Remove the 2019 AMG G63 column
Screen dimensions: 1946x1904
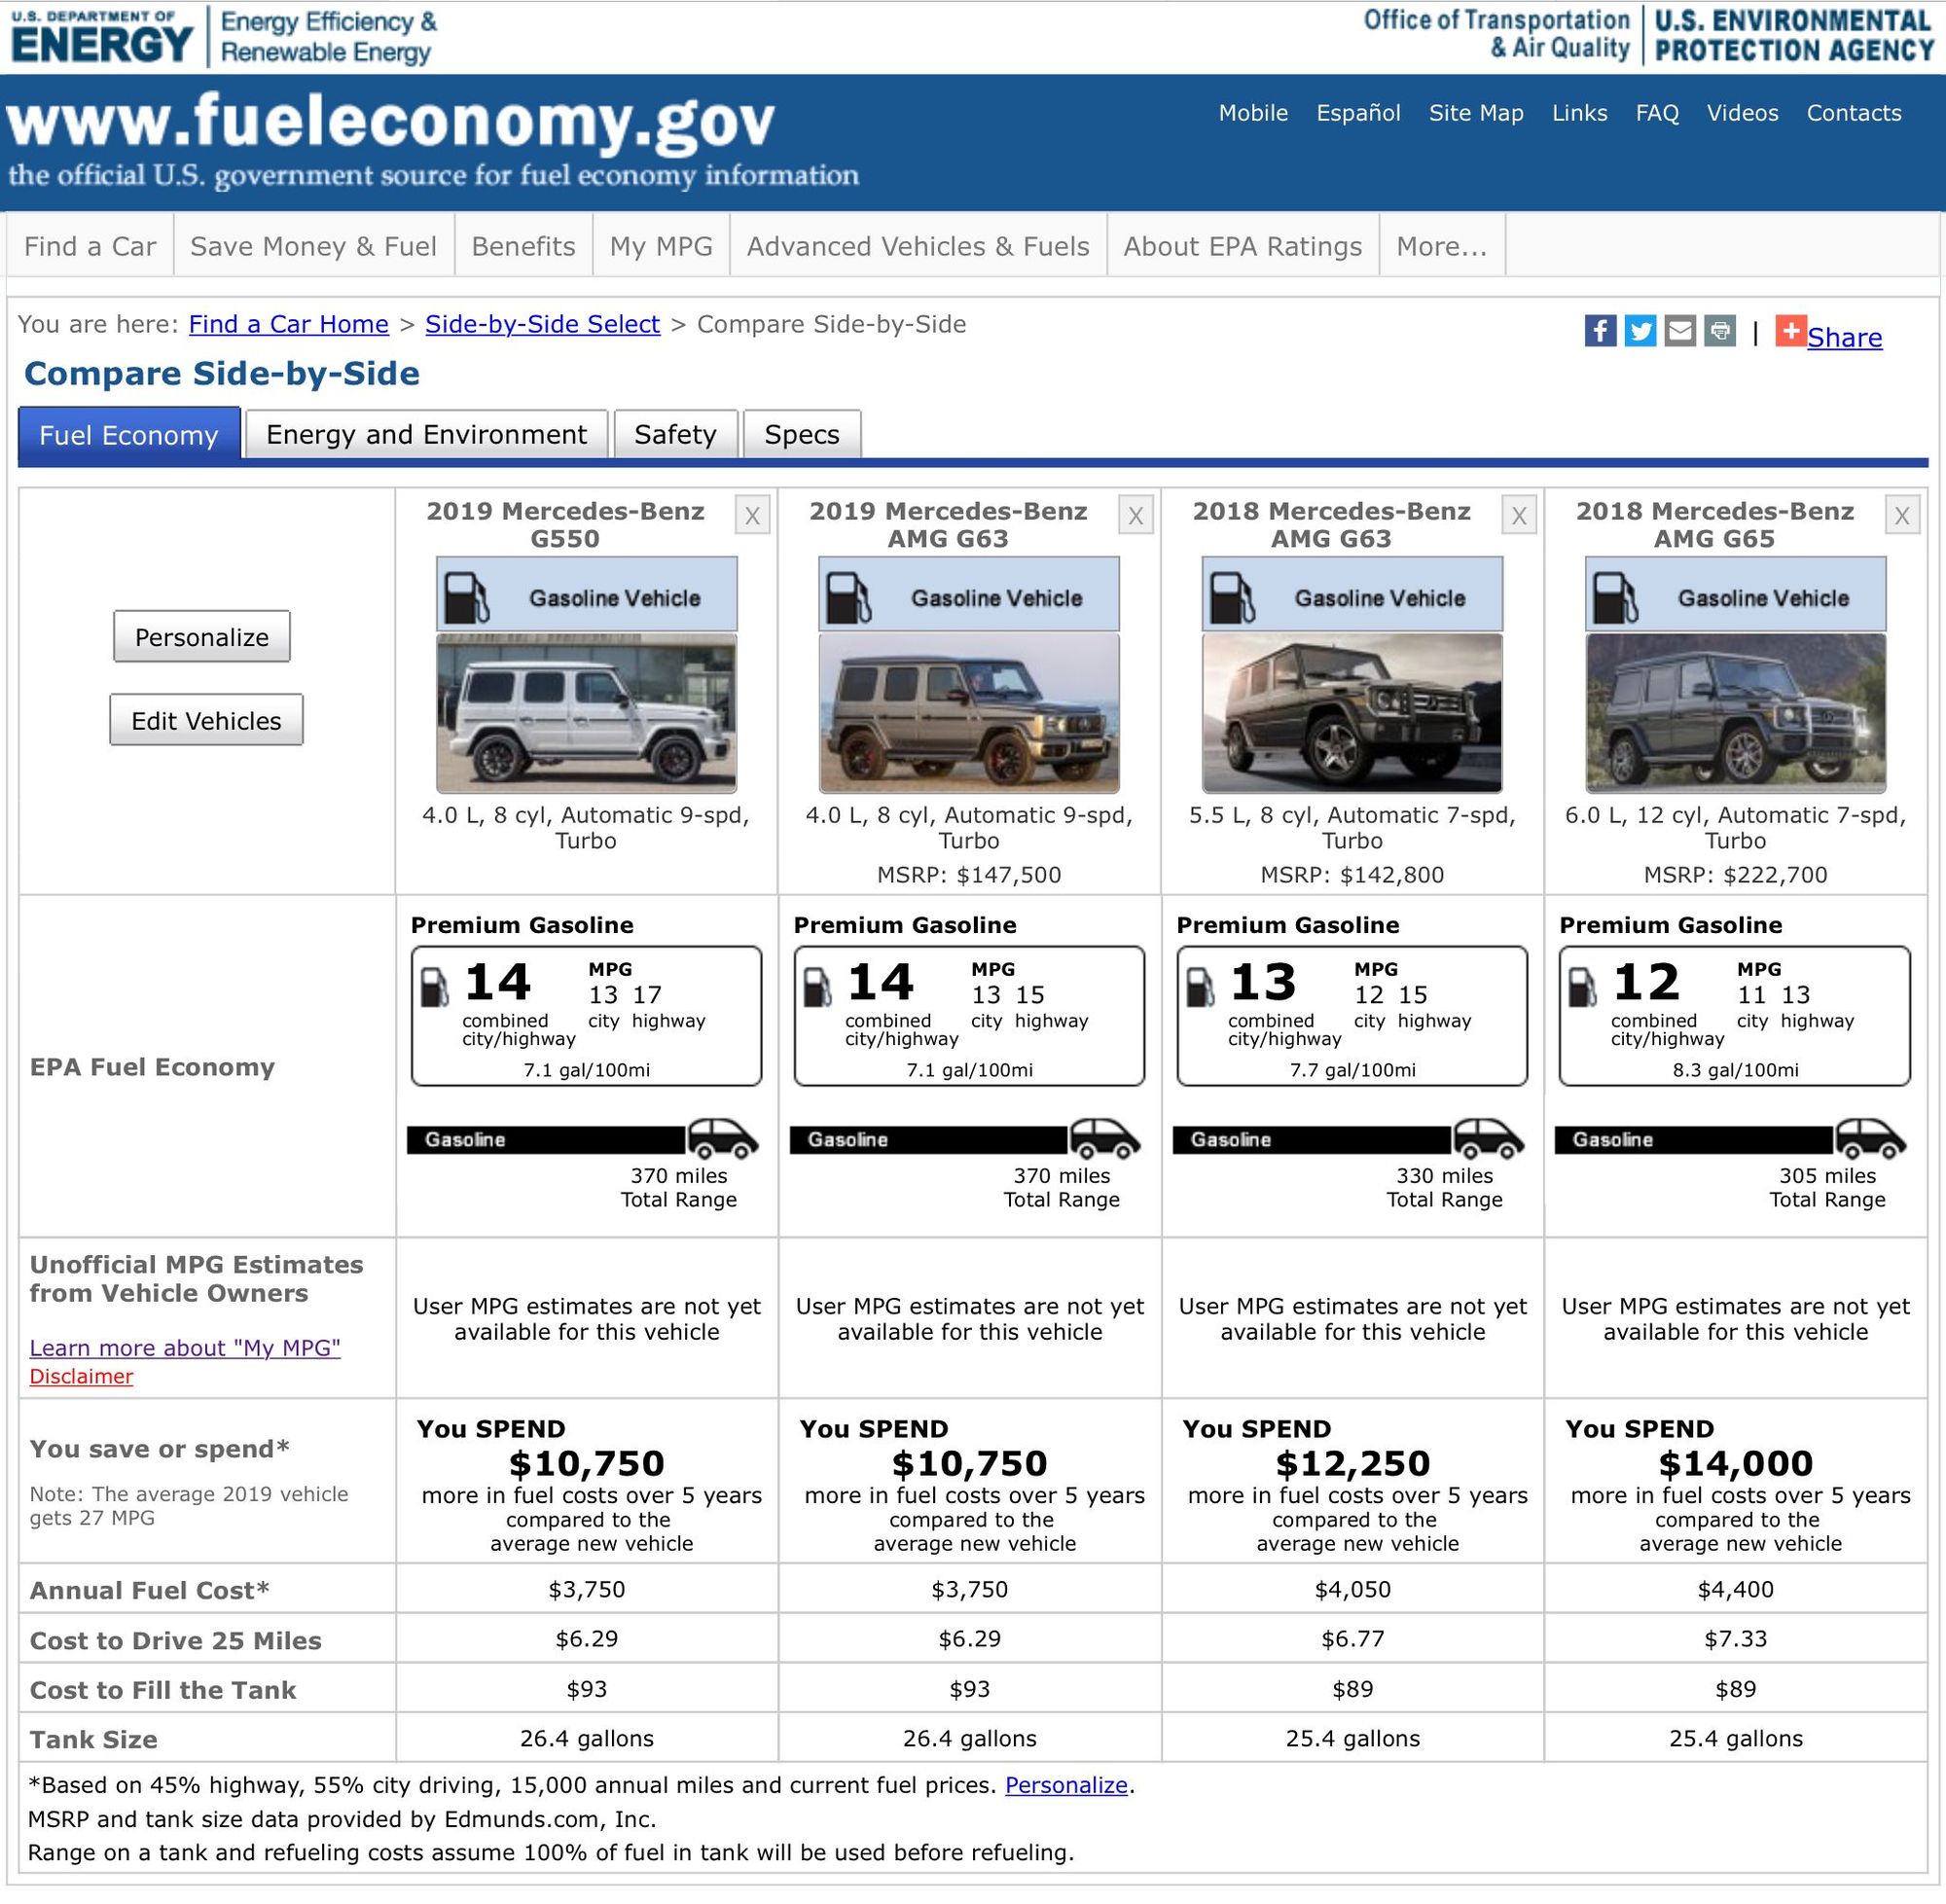tap(1136, 516)
